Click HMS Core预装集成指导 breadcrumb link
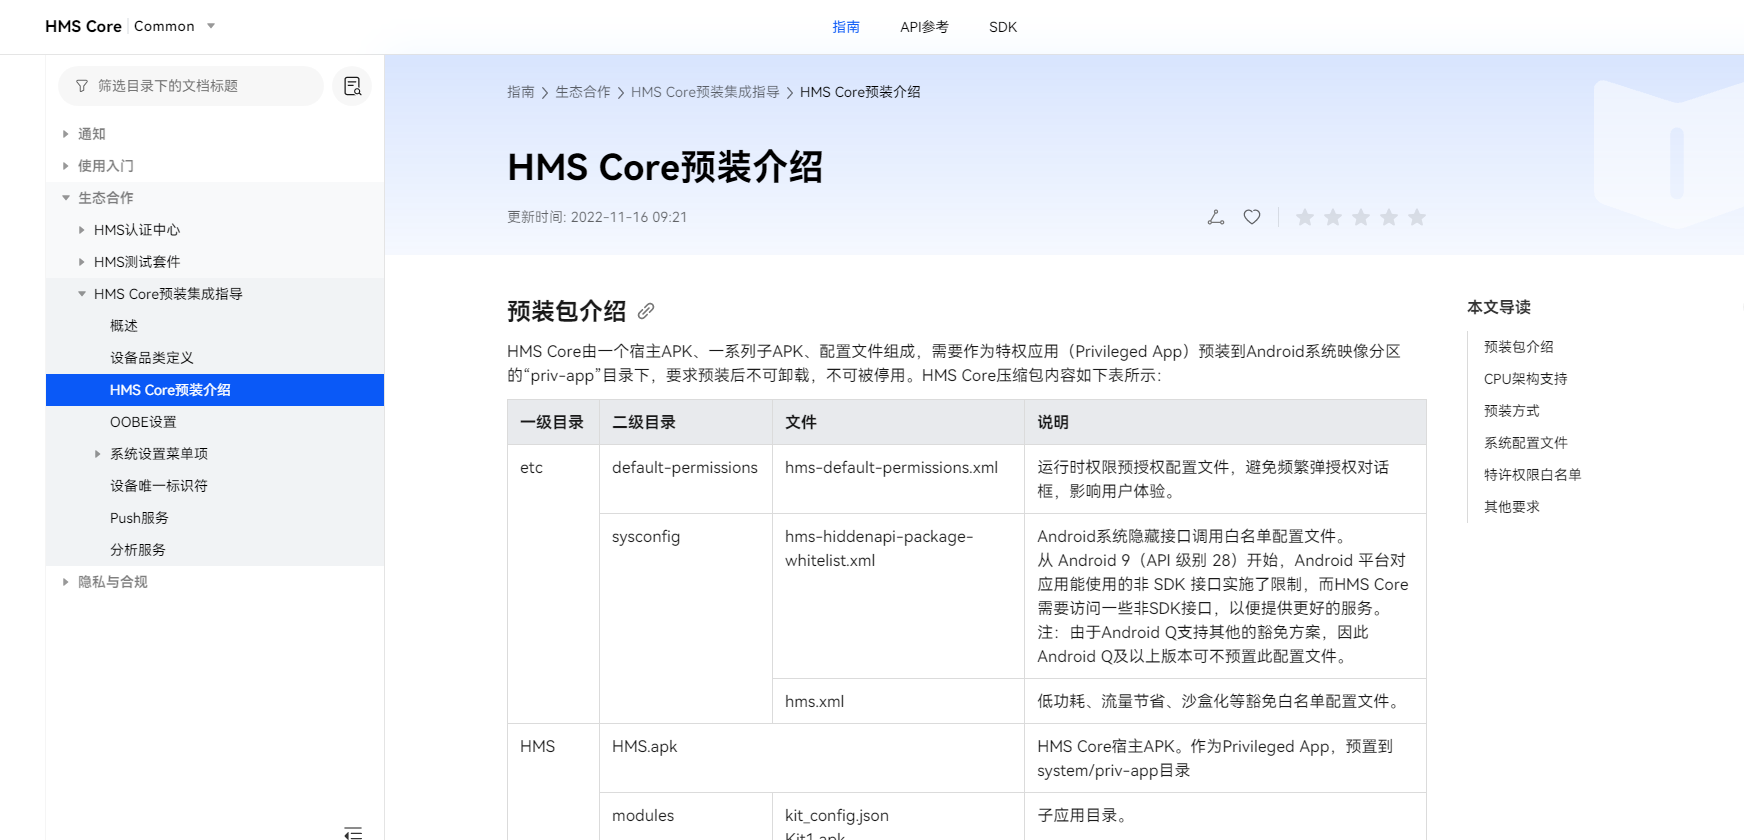The width and height of the screenshot is (1744, 840). (x=705, y=92)
